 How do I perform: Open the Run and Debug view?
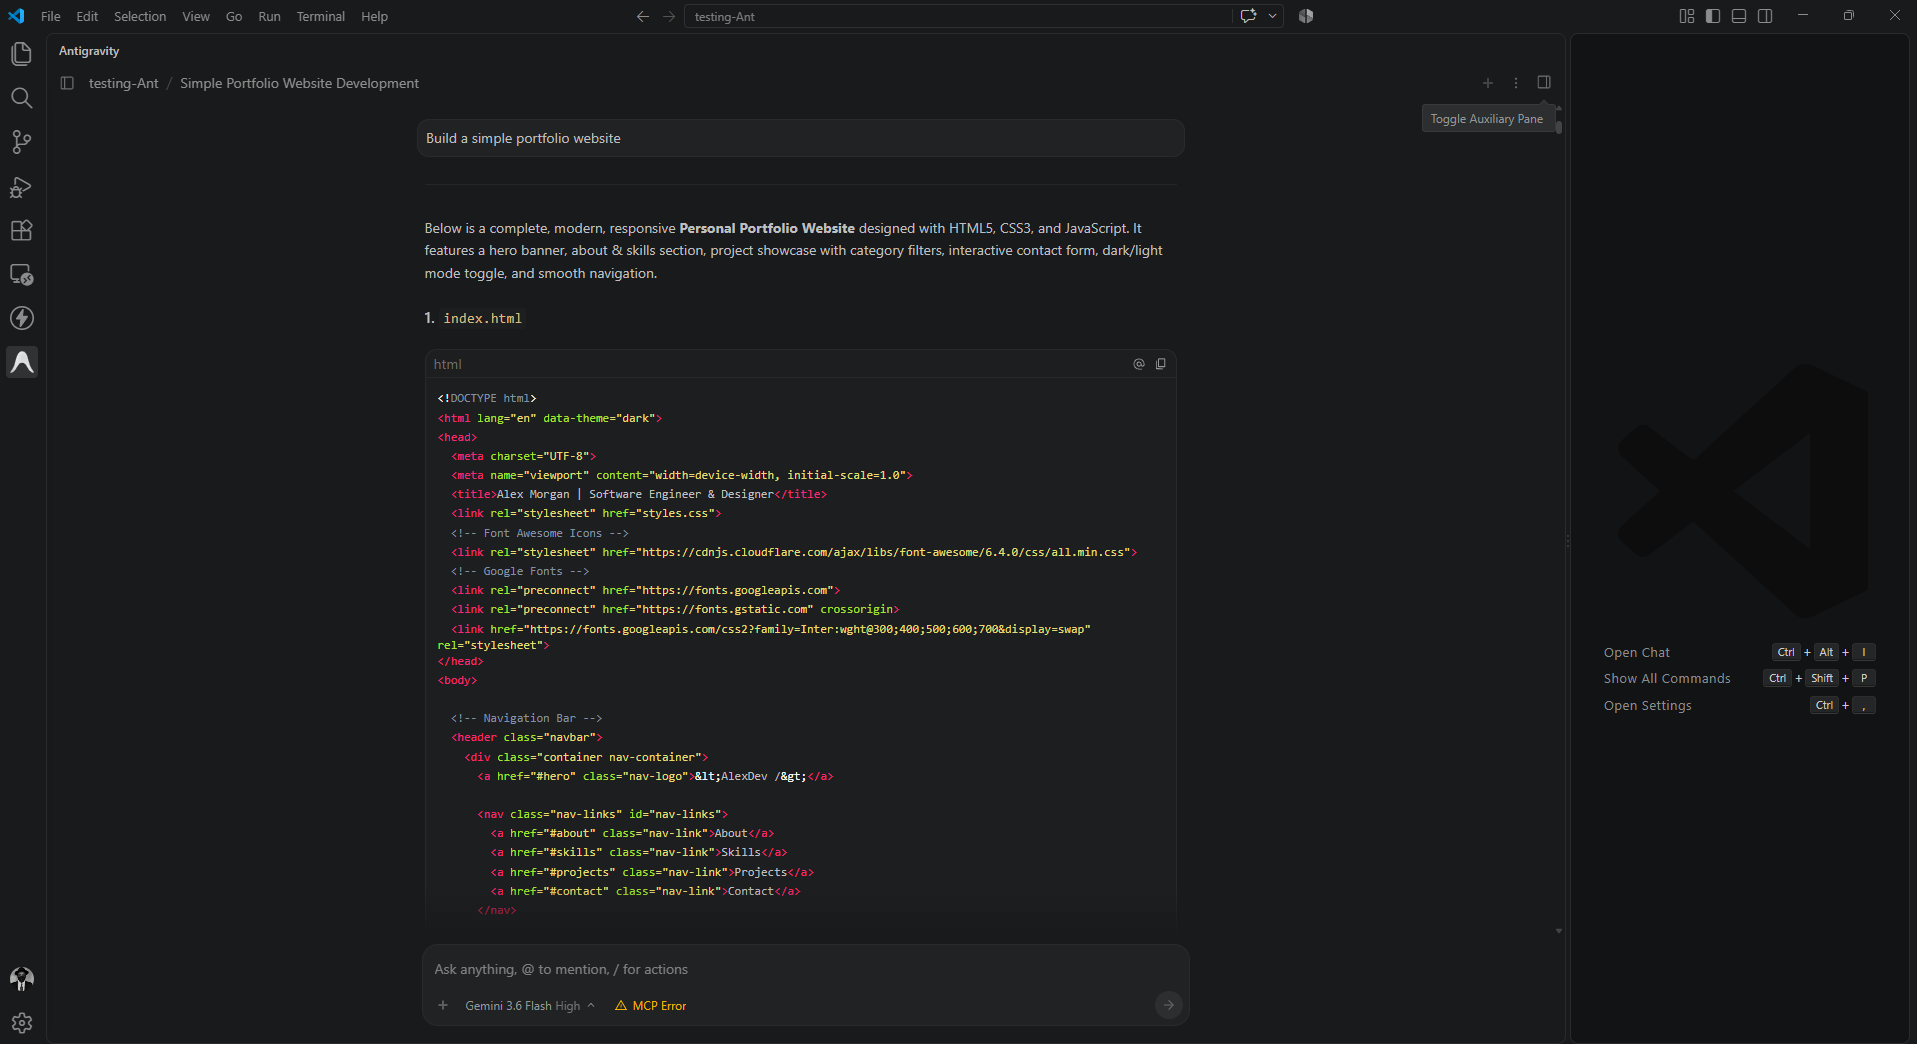(21, 186)
